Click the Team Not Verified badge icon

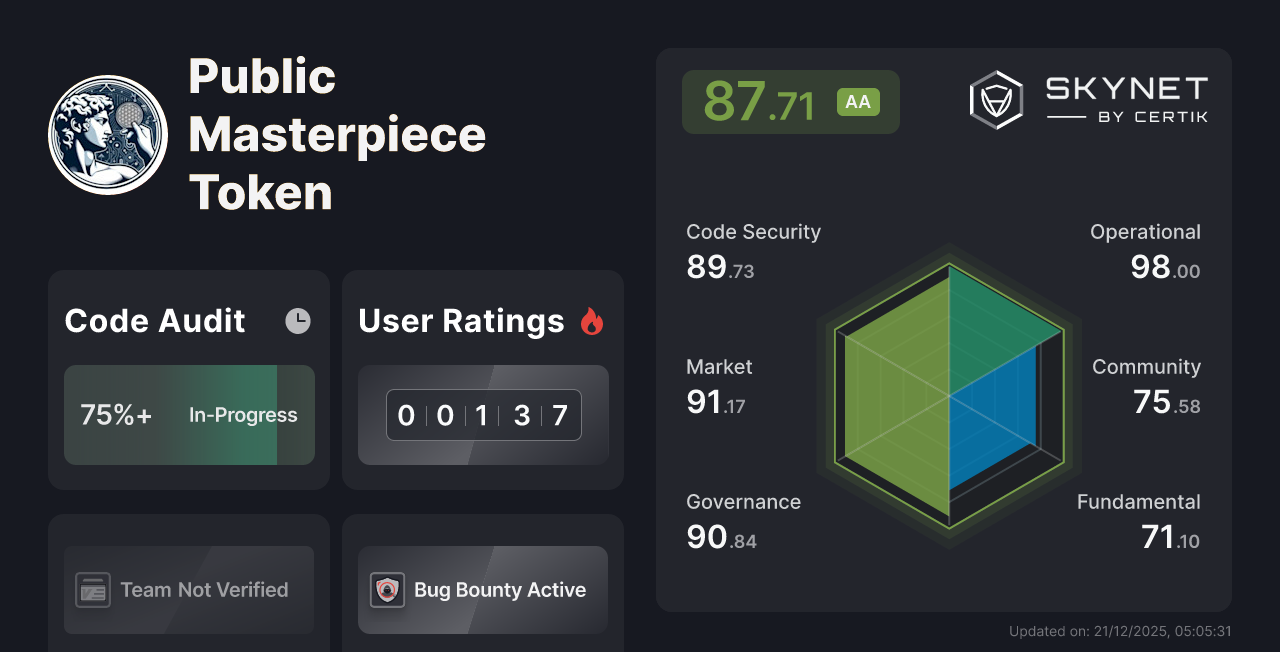tap(93, 590)
